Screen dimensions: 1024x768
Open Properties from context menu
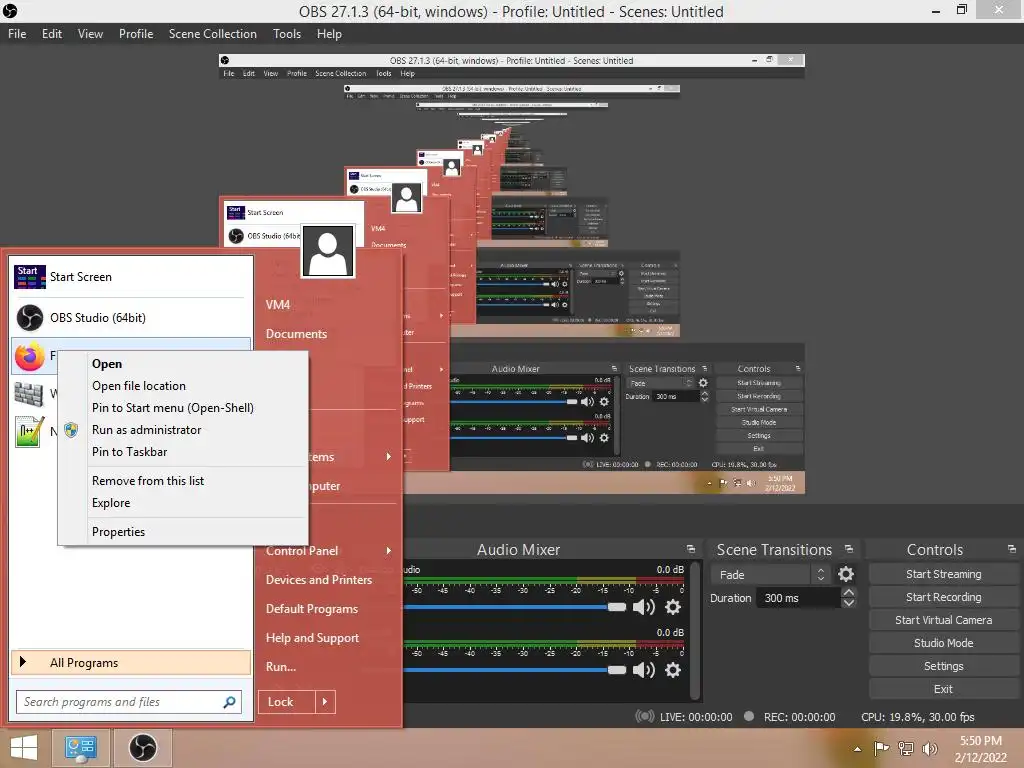tap(183, 532)
